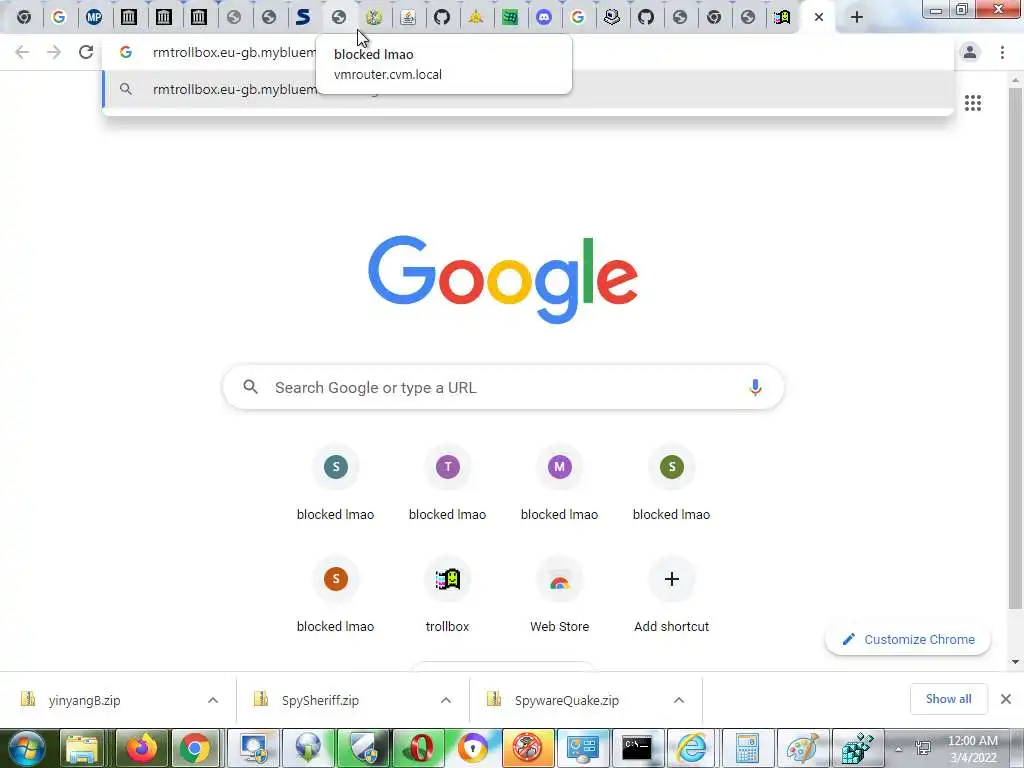The image size is (1024, 768).
Task: Go back to previous page
Action: (22, 52)
